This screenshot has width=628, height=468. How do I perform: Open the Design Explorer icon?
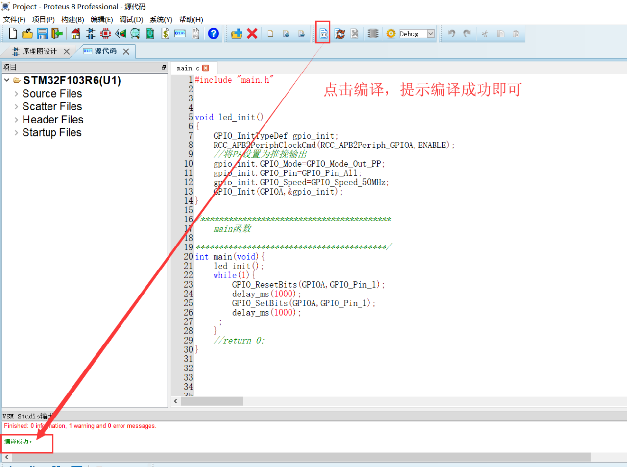(150, 34)
